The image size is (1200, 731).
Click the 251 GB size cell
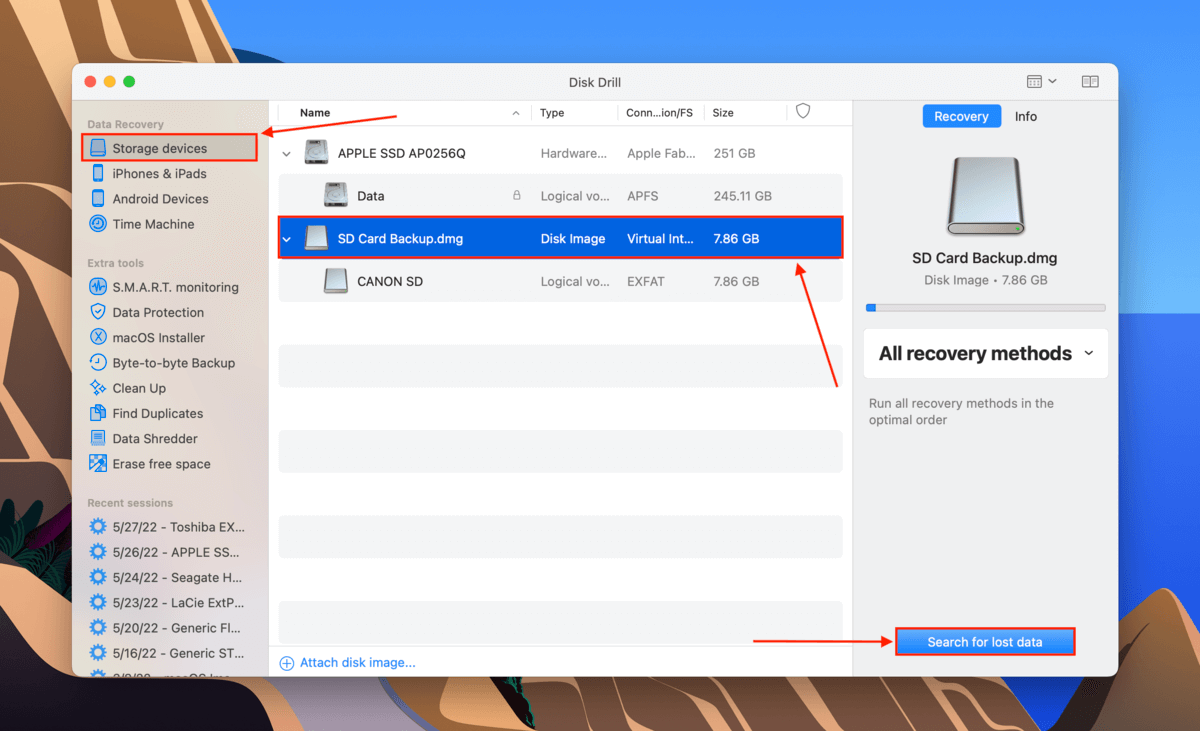click(x=734, y=154)
